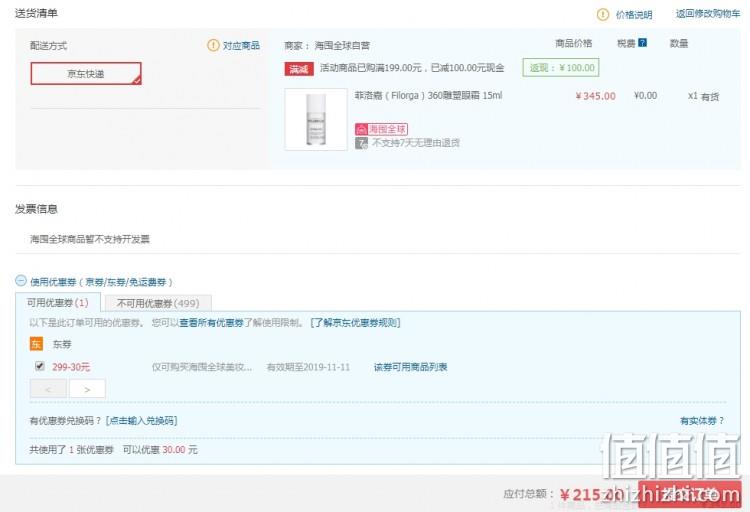Click the 299-30元 coupon label
750x512 pixels.
tap(71, 367)
